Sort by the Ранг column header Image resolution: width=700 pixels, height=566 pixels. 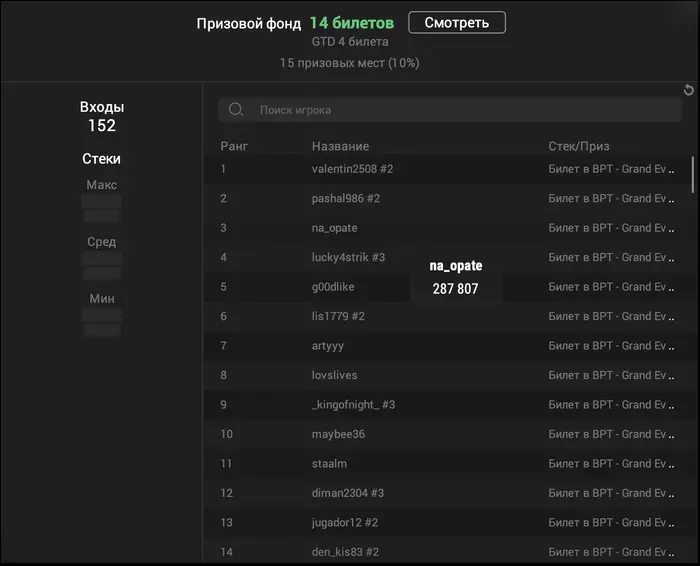coord(234,147)
